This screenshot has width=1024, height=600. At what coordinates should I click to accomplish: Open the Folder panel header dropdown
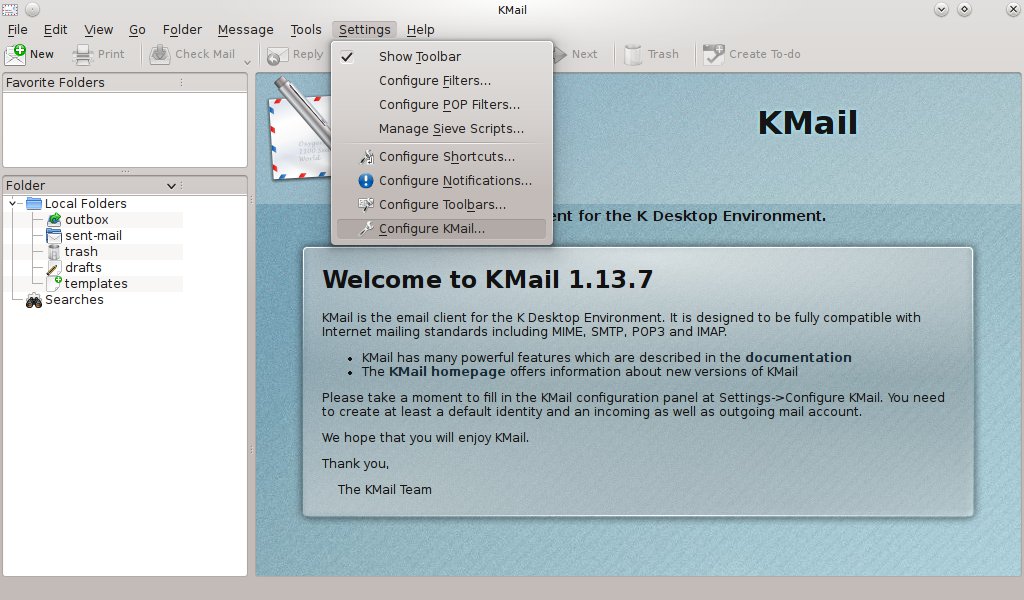(x=171, y=186)
